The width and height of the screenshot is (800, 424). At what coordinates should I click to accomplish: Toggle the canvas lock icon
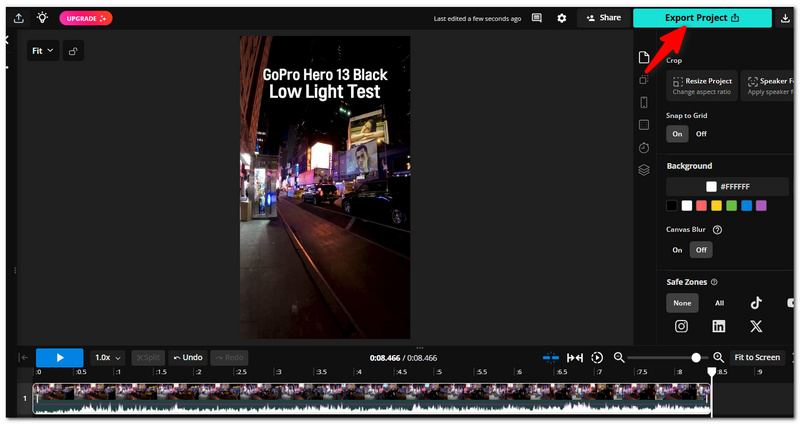pos(73,51)
